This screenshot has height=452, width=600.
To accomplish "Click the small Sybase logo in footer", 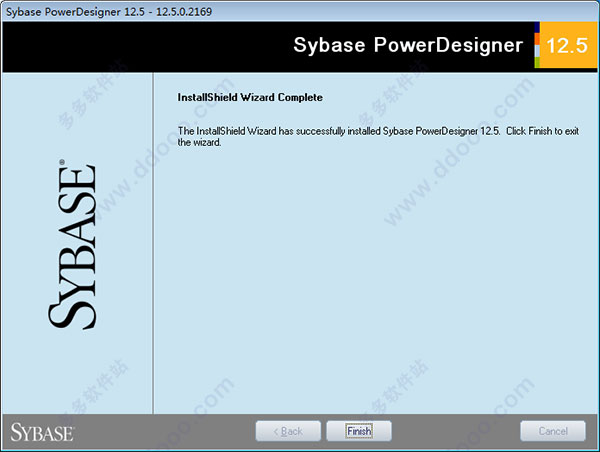I will [42, 432].
